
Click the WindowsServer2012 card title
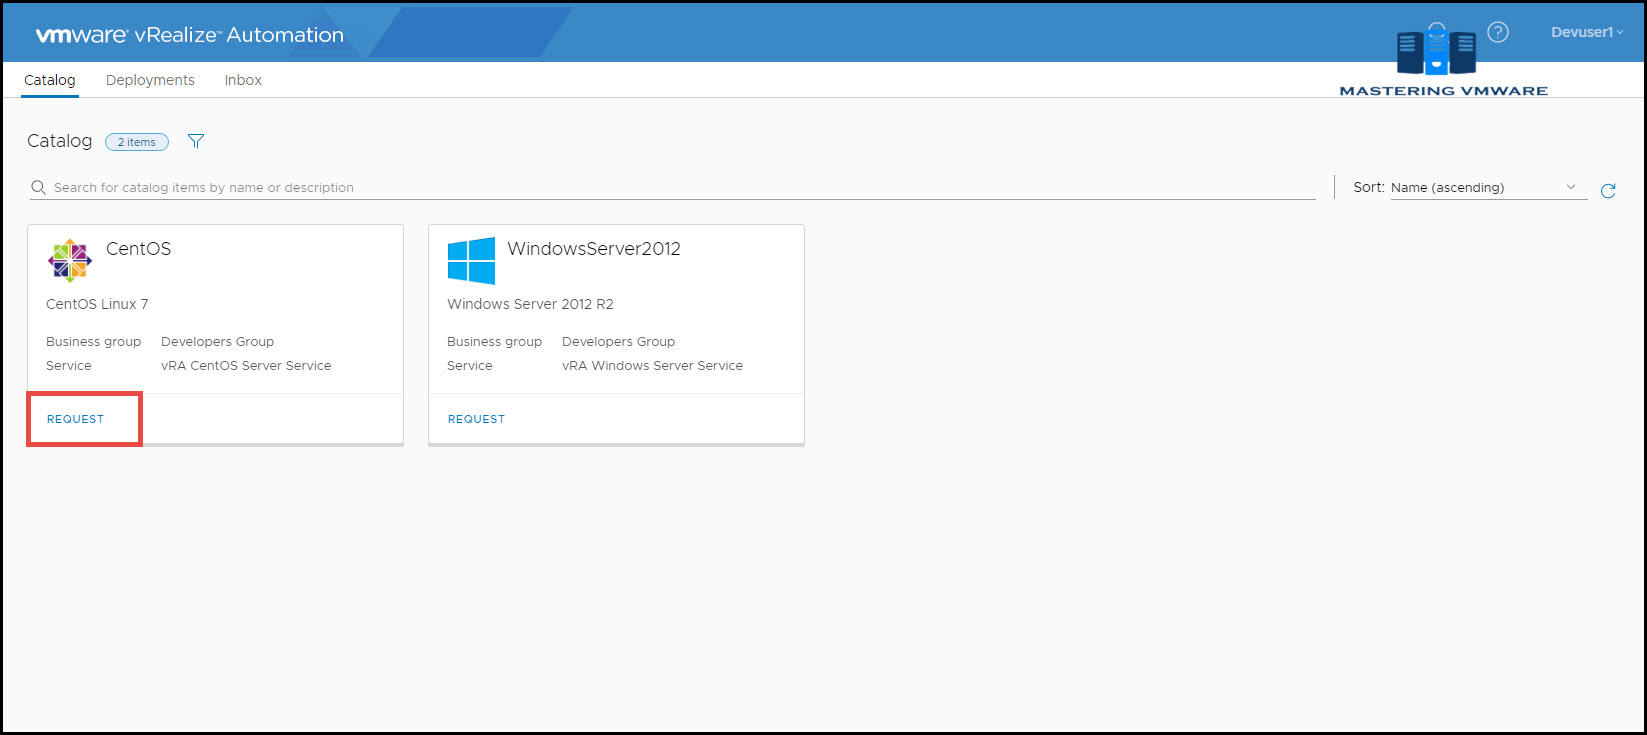click(594, 249)
